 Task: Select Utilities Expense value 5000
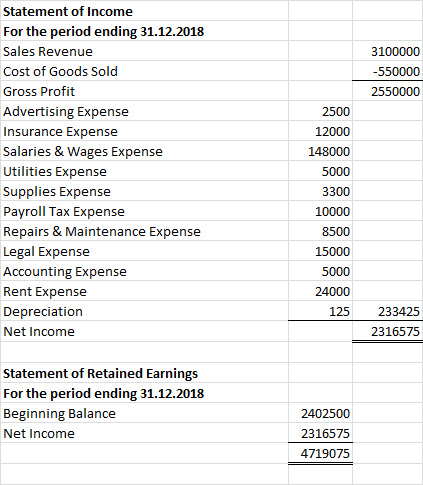point(336,172)
